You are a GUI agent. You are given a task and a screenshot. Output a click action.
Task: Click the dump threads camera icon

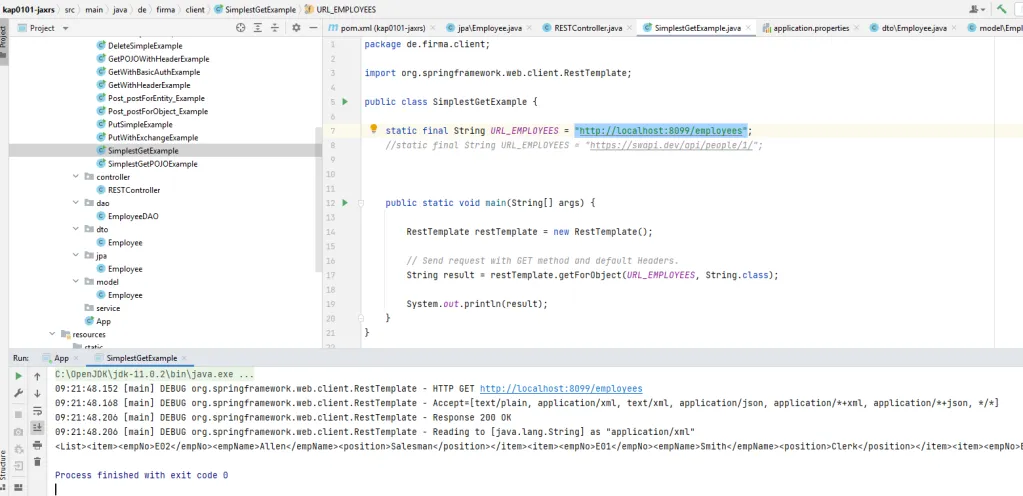[x=18, y=431]
